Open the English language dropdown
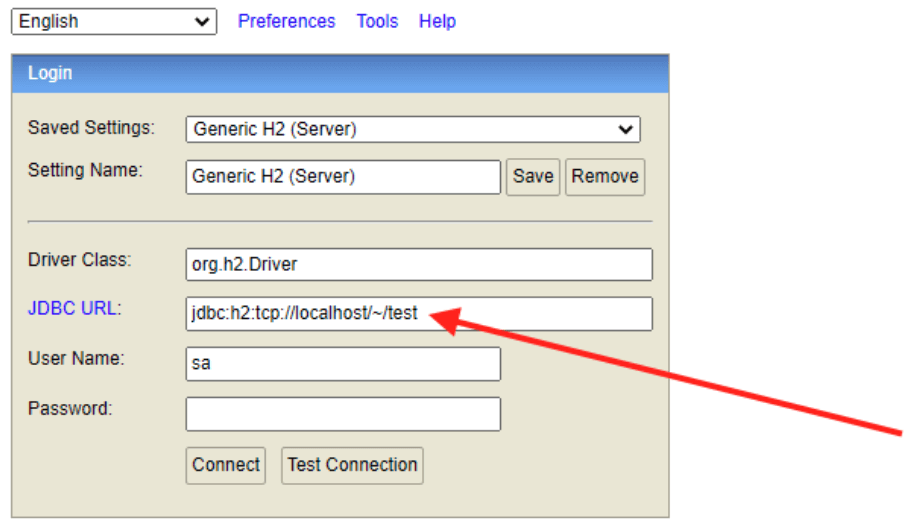 point(114,22)
